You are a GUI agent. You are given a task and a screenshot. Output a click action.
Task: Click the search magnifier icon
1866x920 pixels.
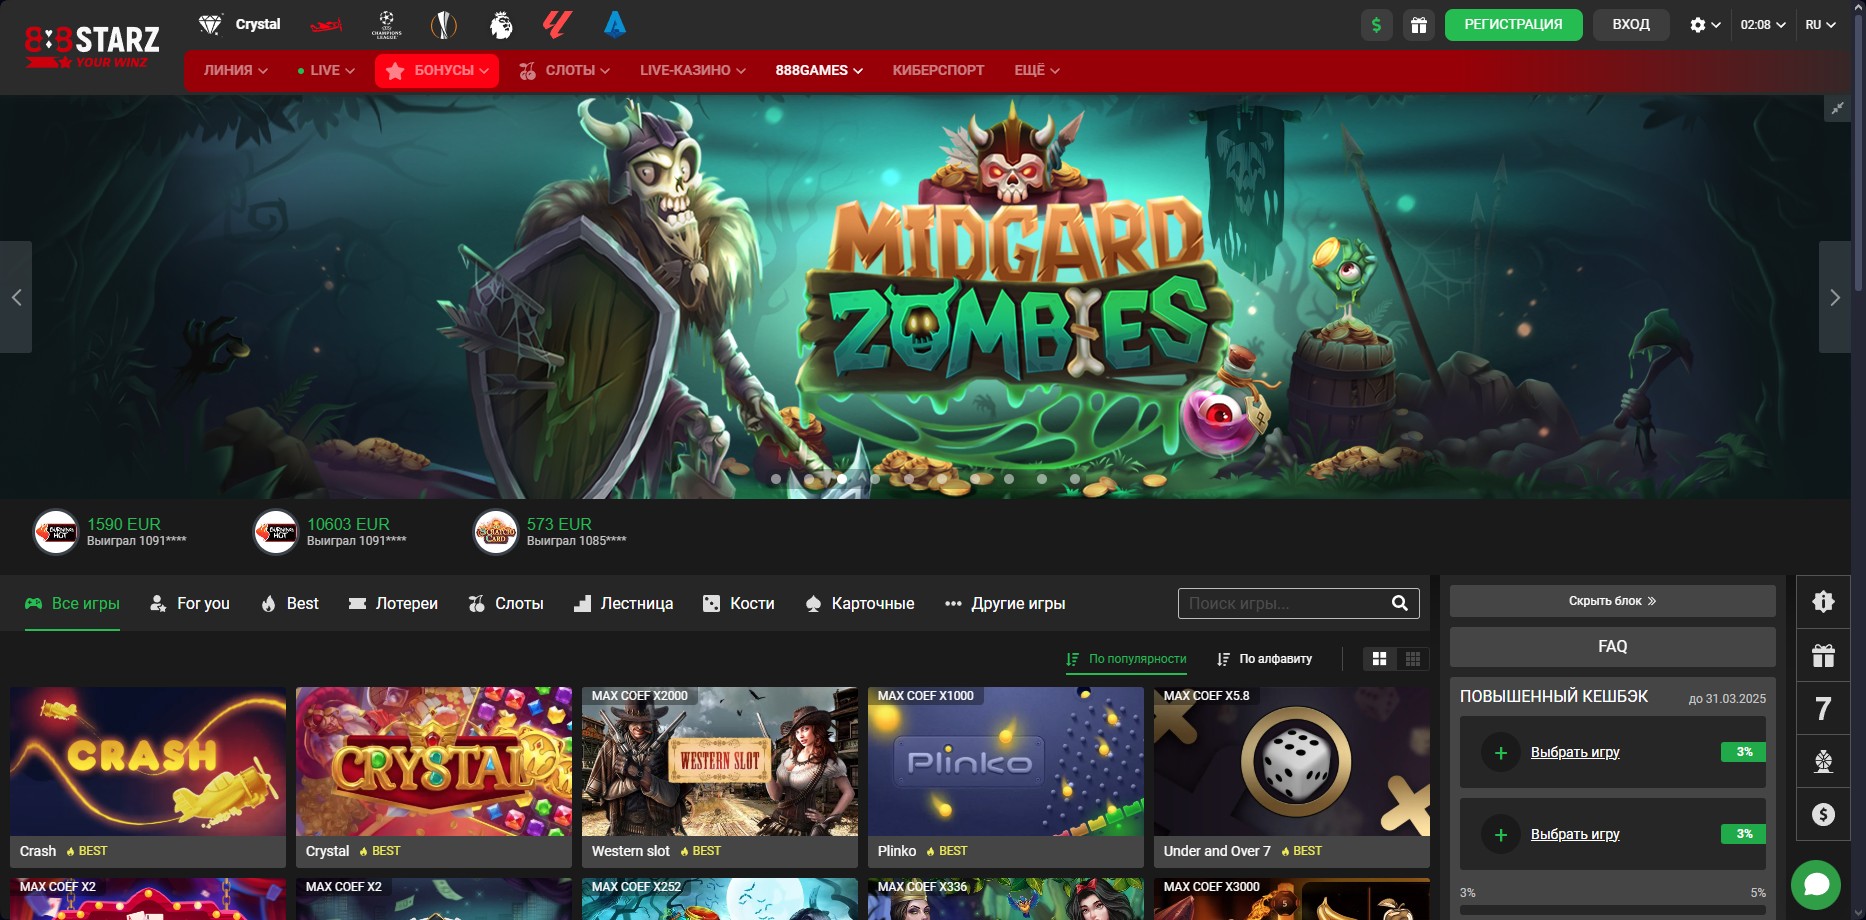pos(1400,603)
